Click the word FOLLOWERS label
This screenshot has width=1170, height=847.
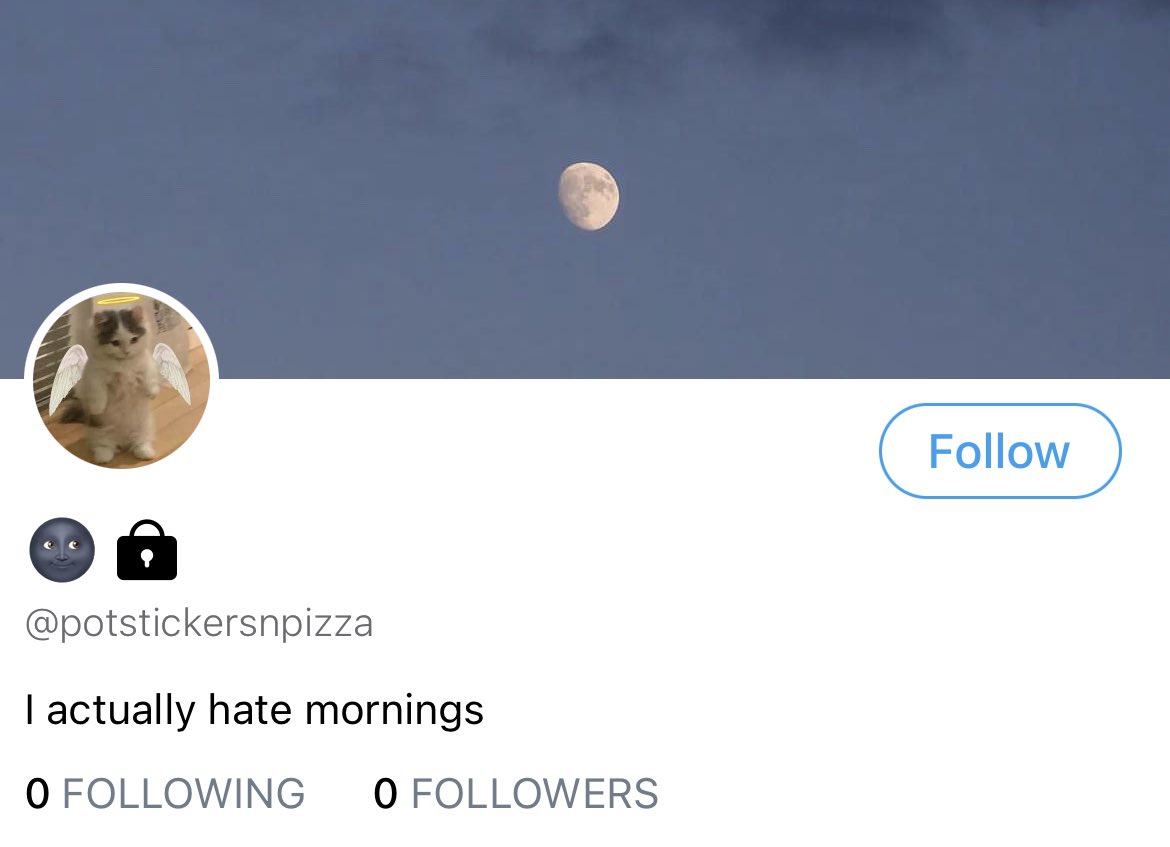[534, 793]
